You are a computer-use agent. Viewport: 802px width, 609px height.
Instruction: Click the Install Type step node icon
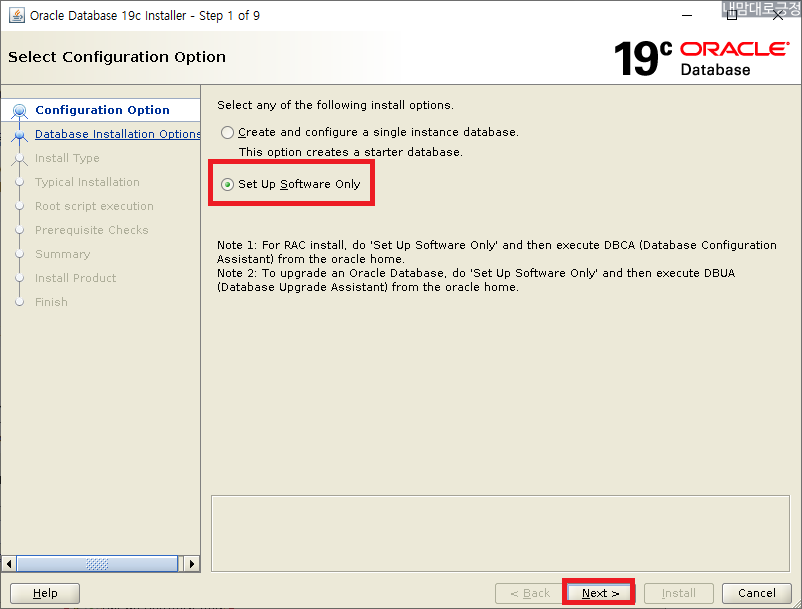point(19,158)
